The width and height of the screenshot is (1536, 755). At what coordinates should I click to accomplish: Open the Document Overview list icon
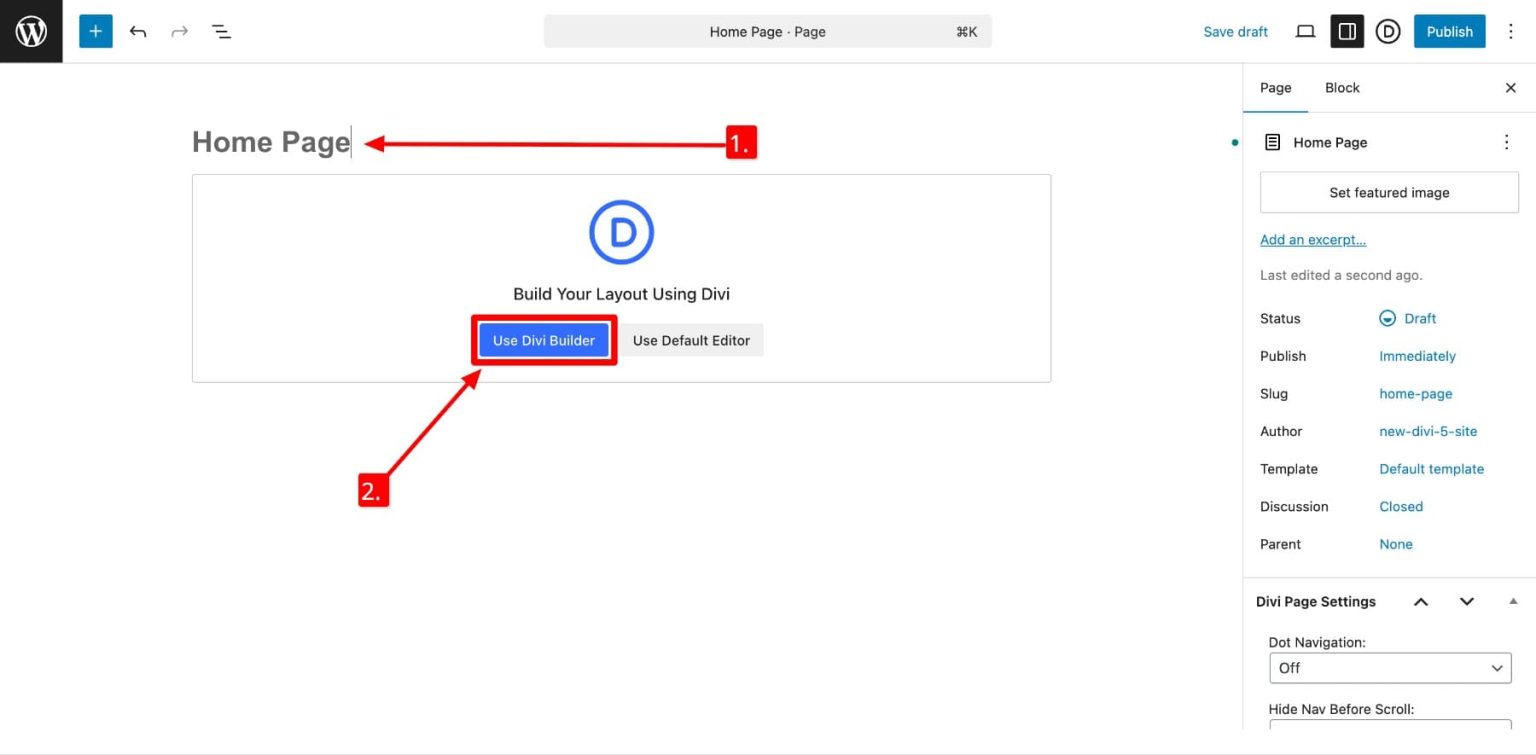click(x=221, y=31)
